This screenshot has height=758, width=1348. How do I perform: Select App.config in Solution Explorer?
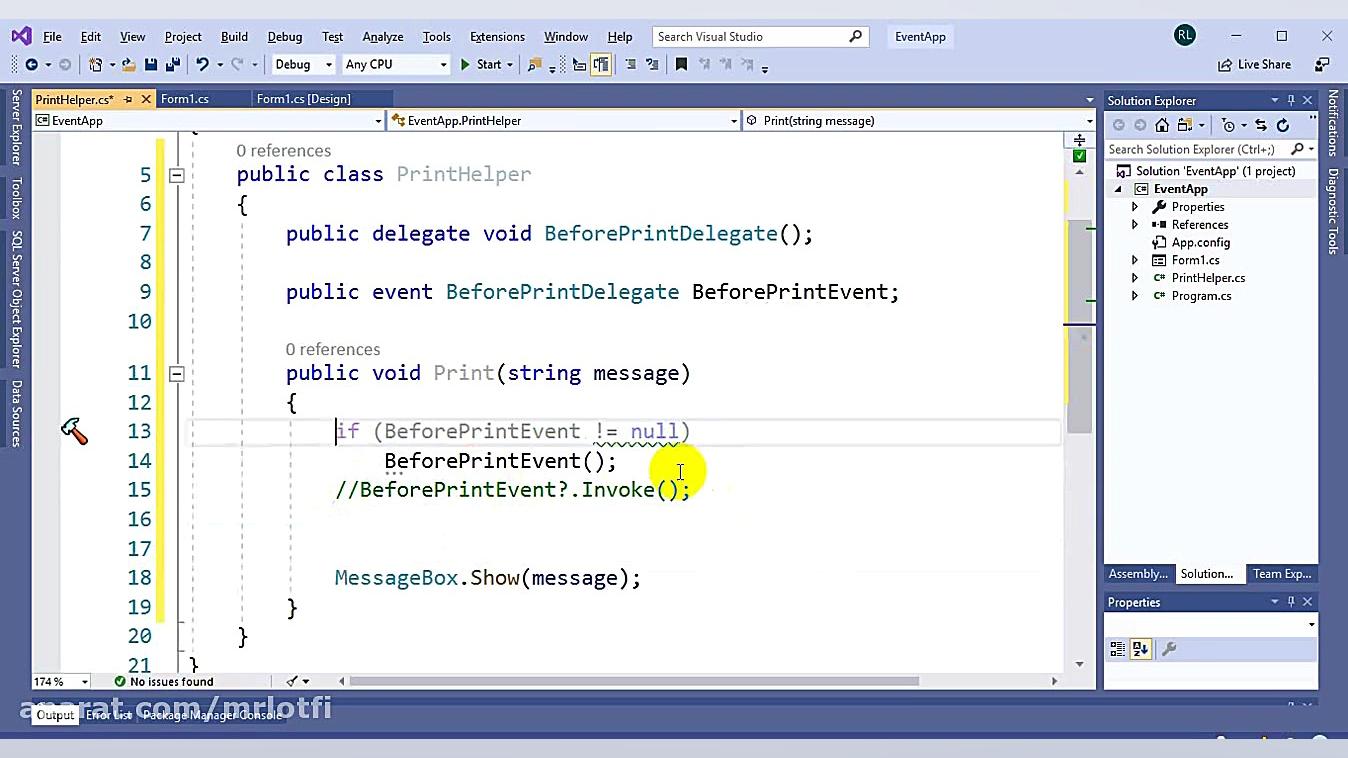pos(1200,242)
